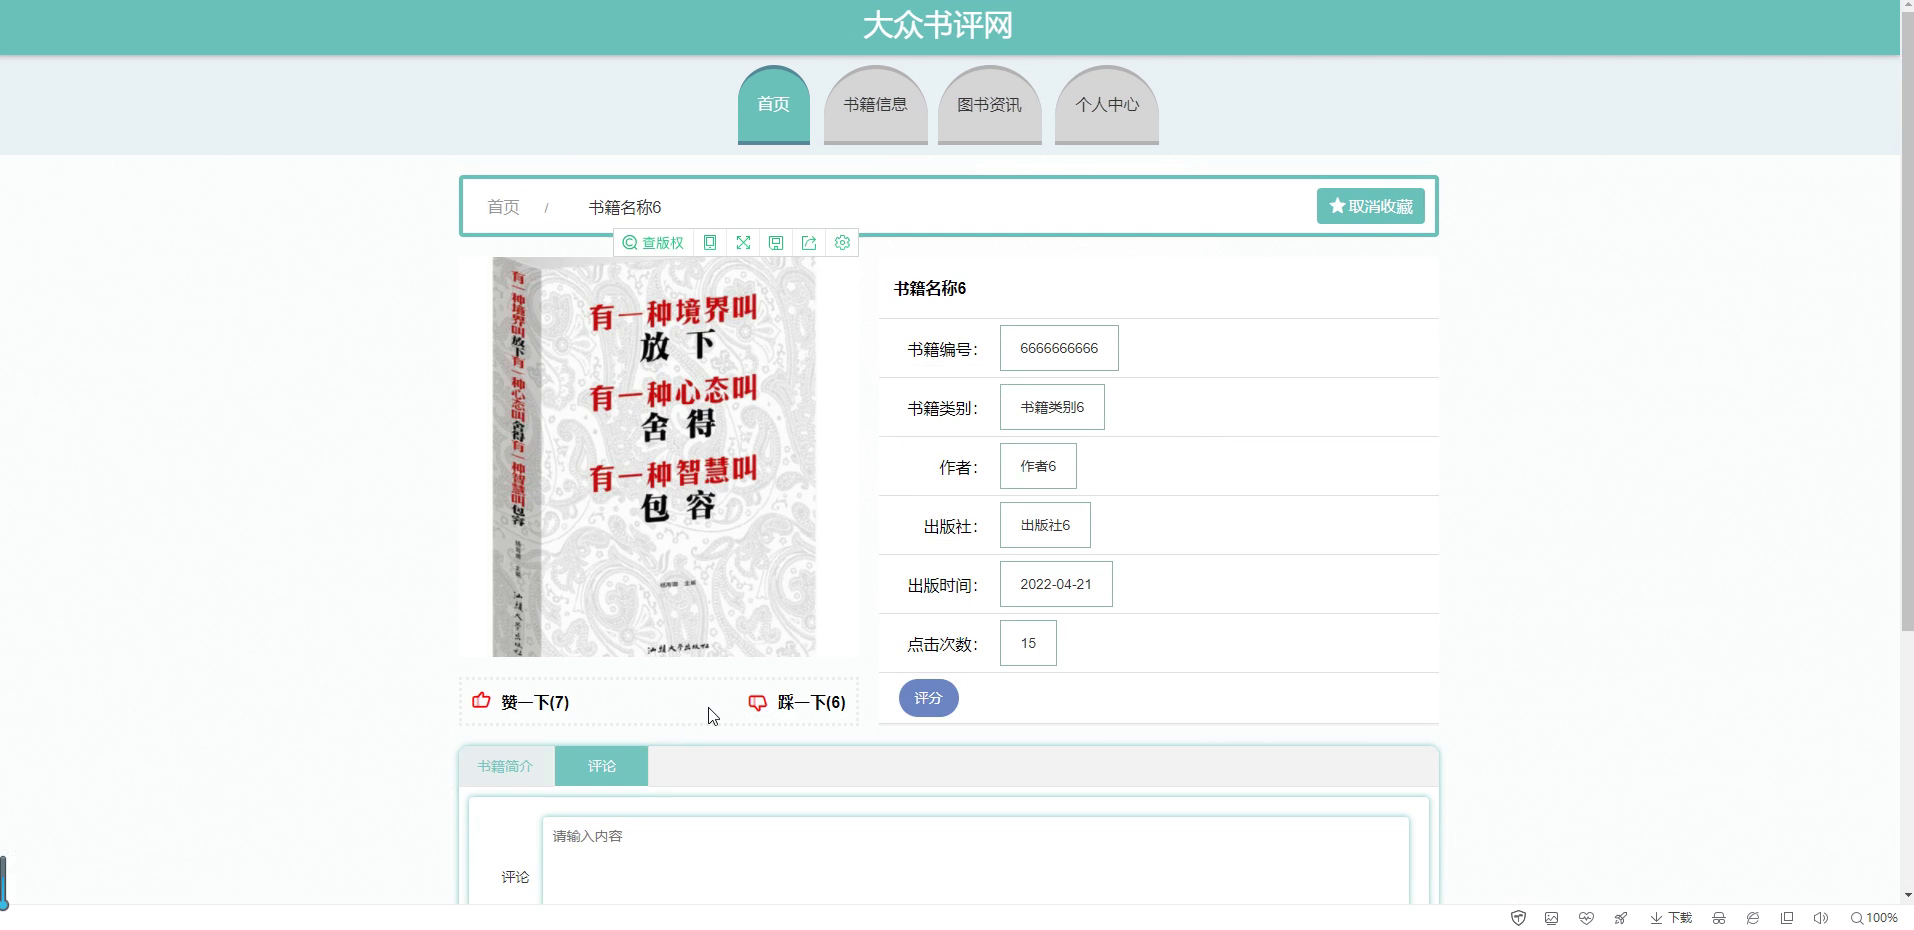Image resolution: width=1914 pixels, height=930 pixels.
Task: Click the 大众书评网 site title
Action: point(937,25)
